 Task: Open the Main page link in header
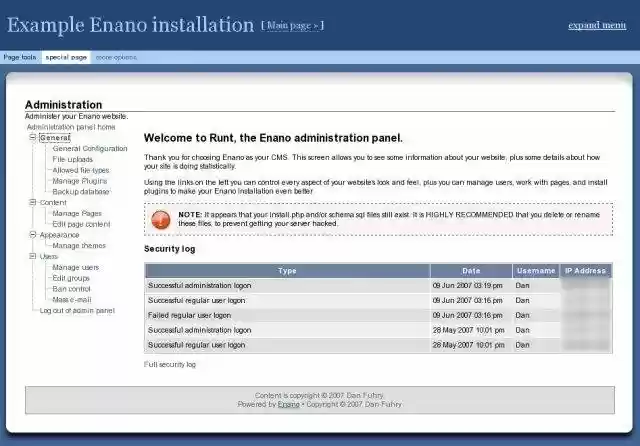point(293,26)
